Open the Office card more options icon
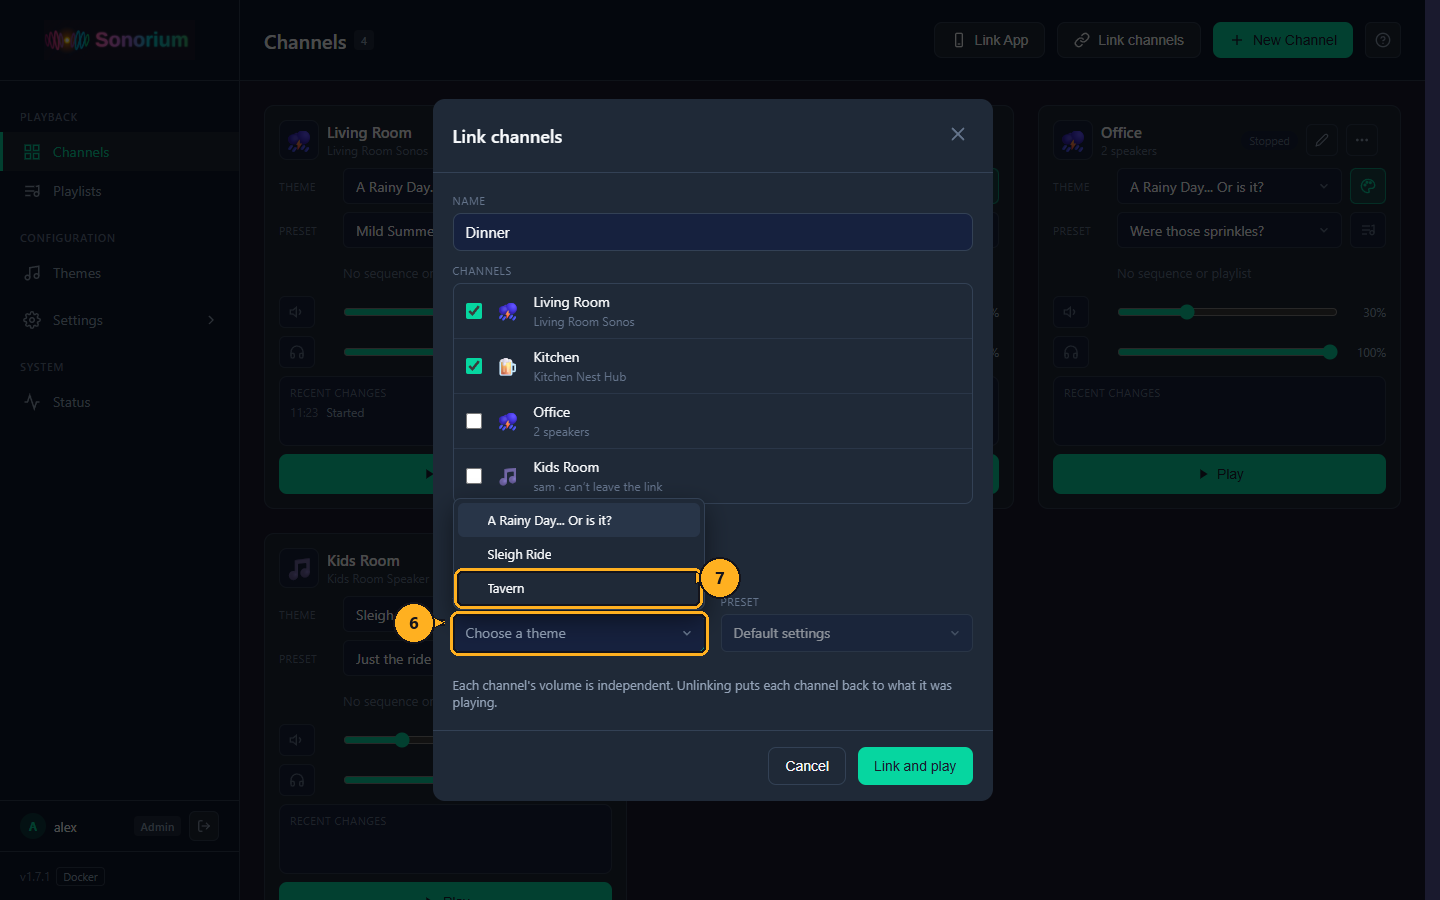 coord(1362,140)
